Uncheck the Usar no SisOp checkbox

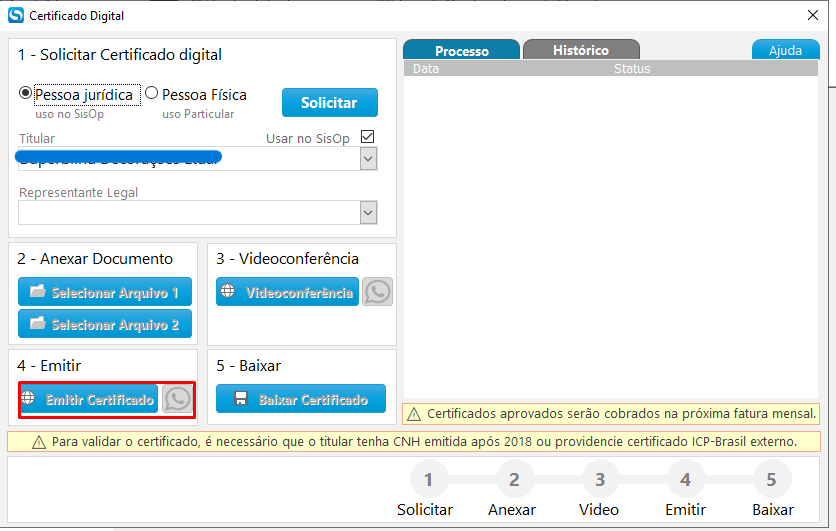pos(367,137)
